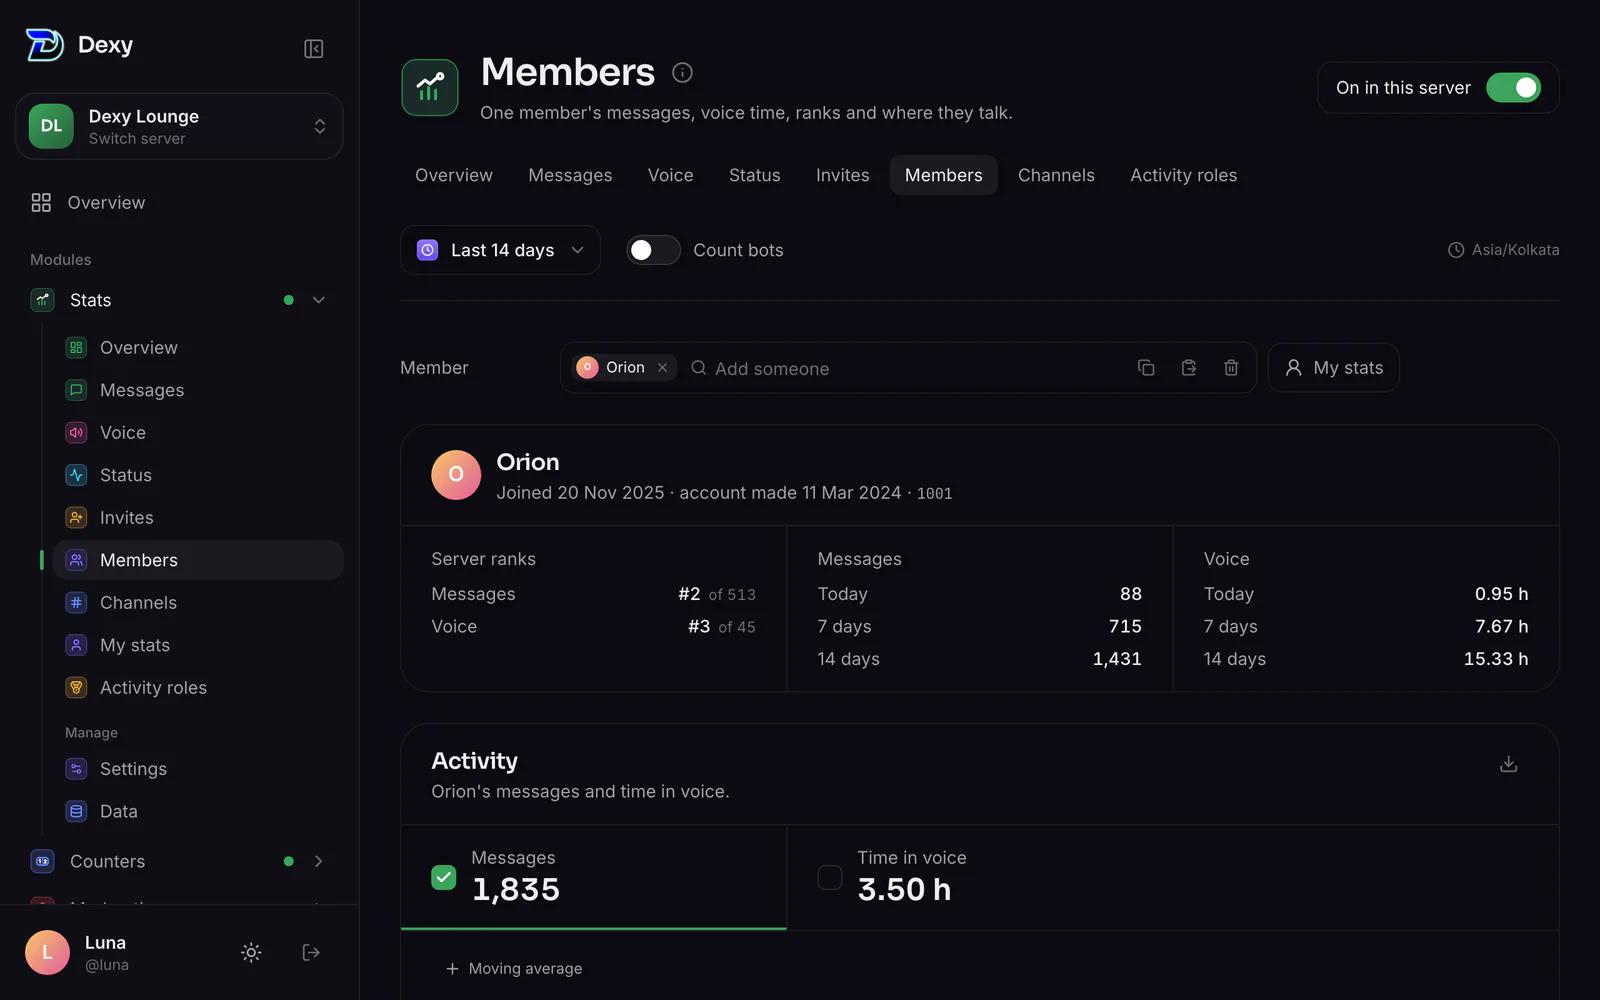1600x1000 pixels.
Task: Go to the top-level Overview page in sidebar
Action: pos(179,203)
